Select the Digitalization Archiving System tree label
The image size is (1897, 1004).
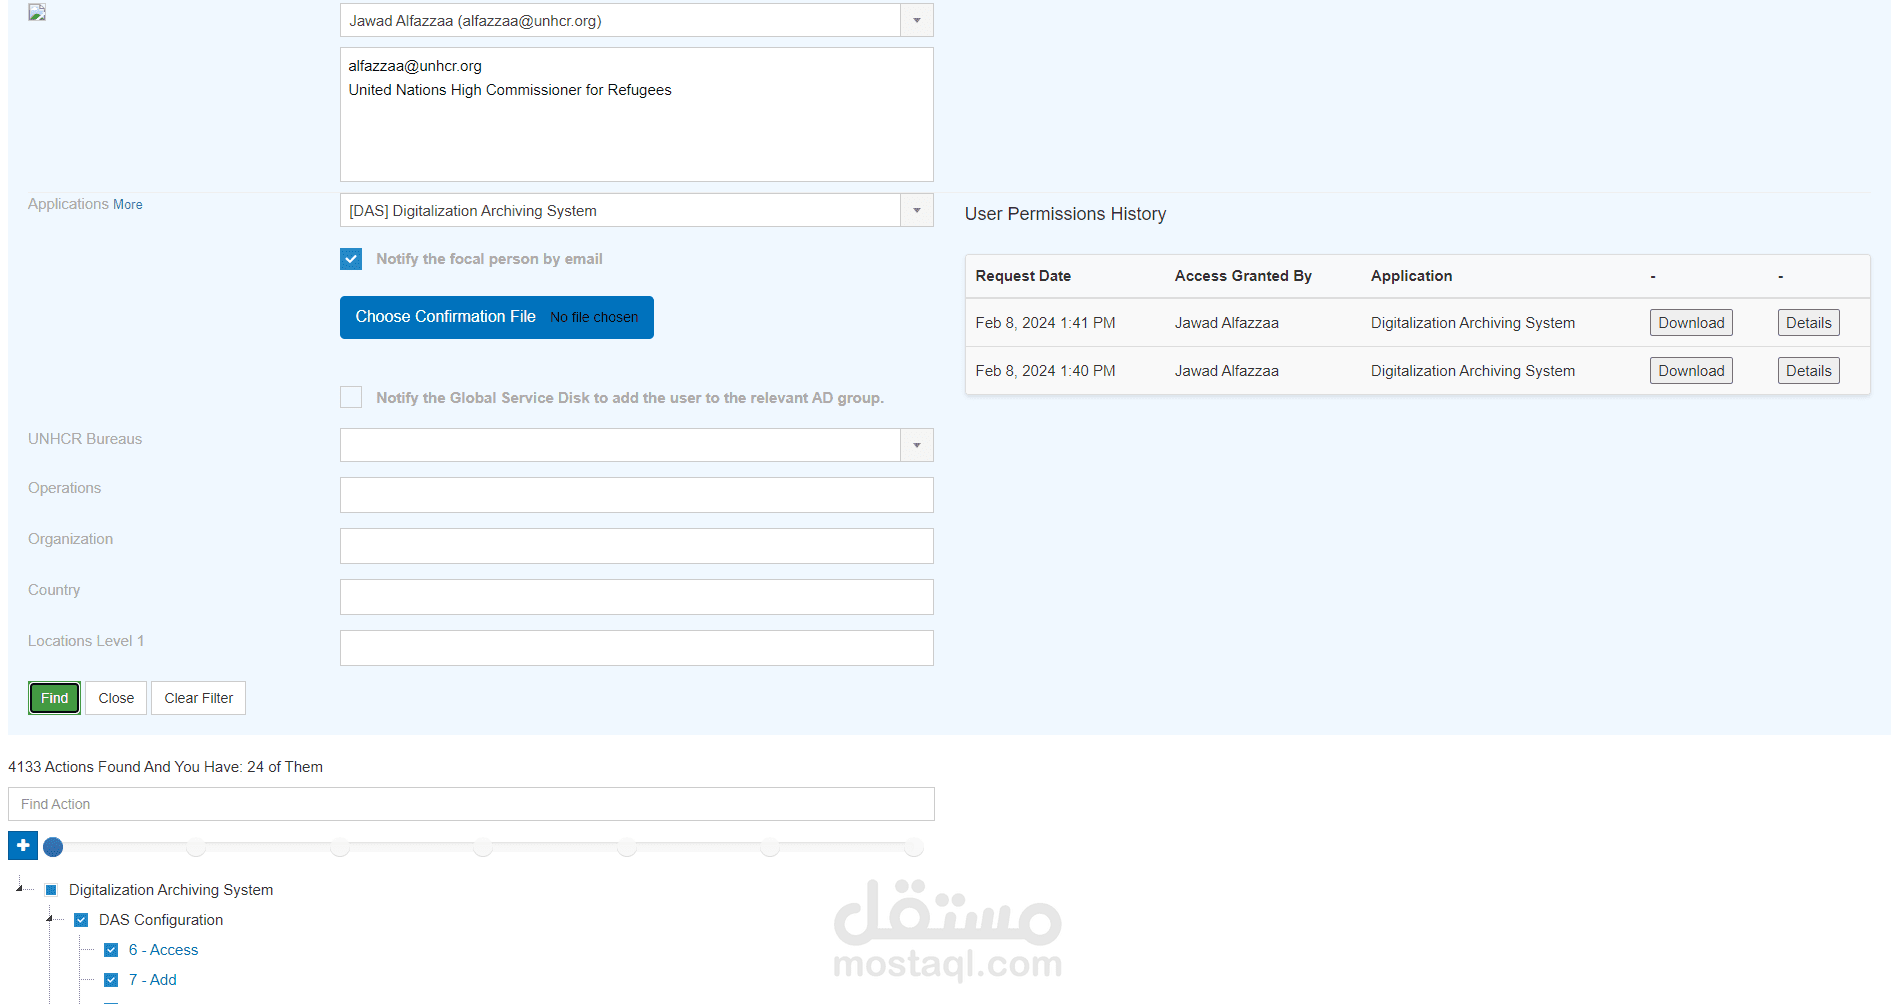click(171, 890)
